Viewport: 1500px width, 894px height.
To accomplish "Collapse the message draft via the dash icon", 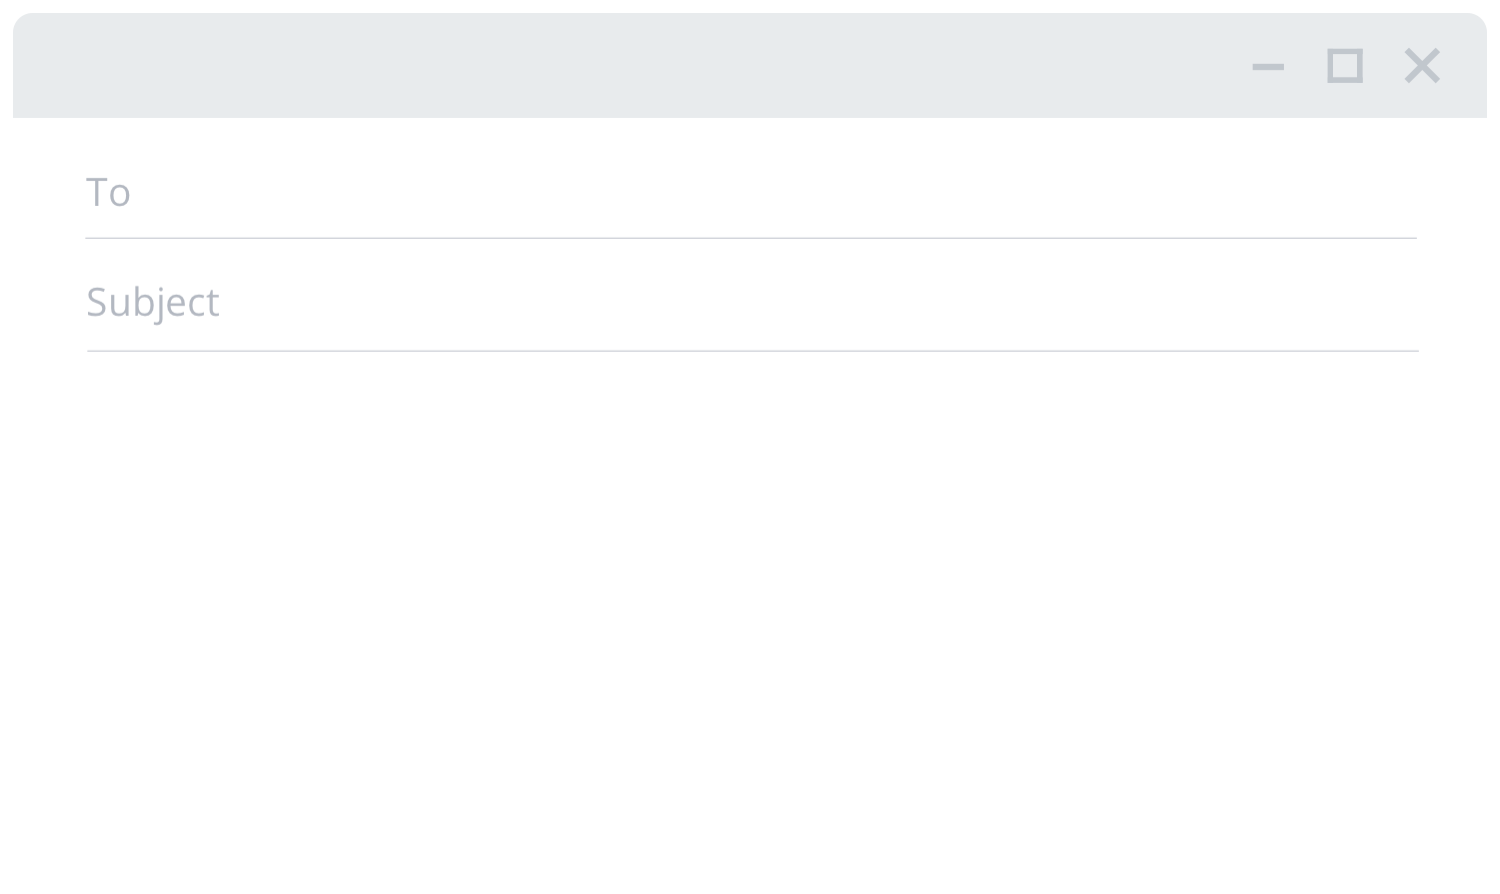I will point(1268,67).
